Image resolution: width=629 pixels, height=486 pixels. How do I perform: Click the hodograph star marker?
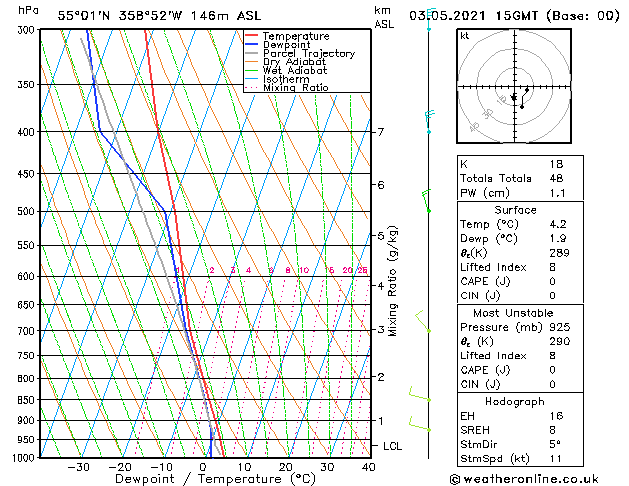pyautogui.click(x=514, y=97)
